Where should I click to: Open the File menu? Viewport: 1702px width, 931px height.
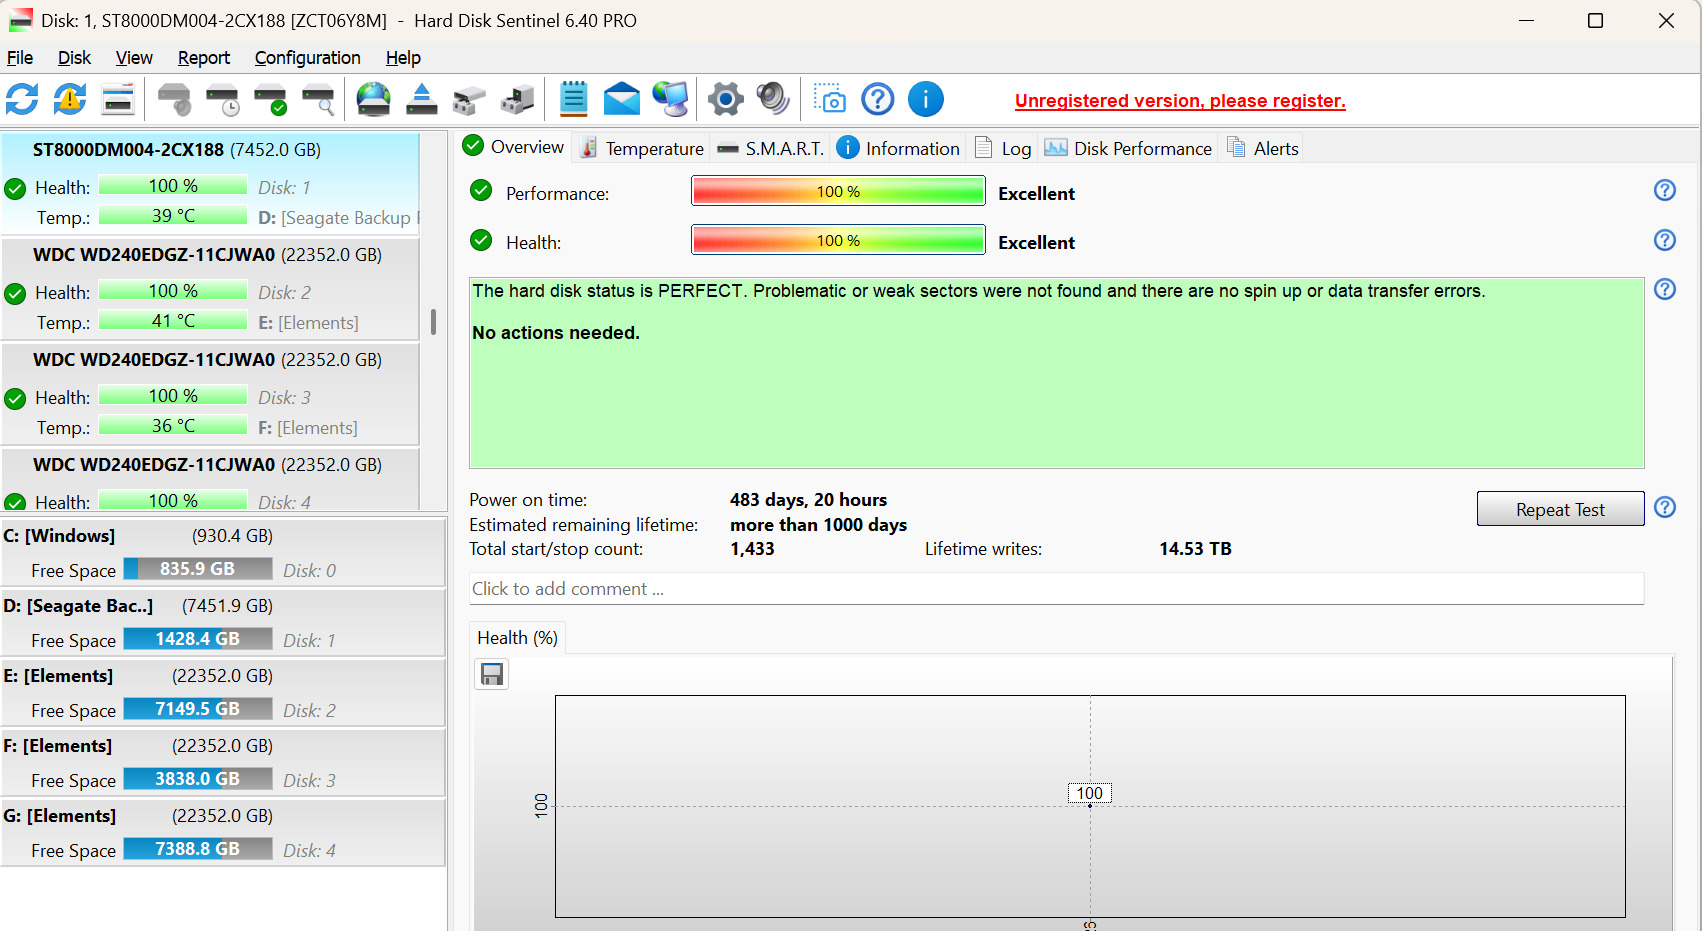coord(20,58)
